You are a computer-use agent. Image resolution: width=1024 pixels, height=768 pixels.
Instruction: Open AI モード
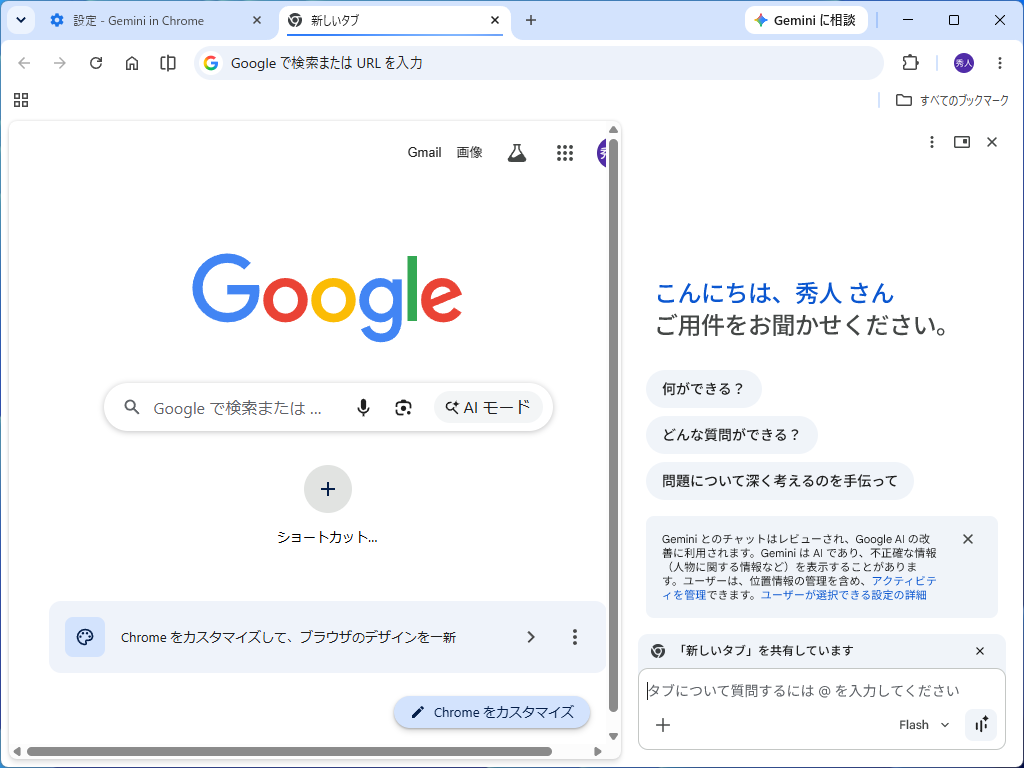pyautogui.click(x=488, y=408)
